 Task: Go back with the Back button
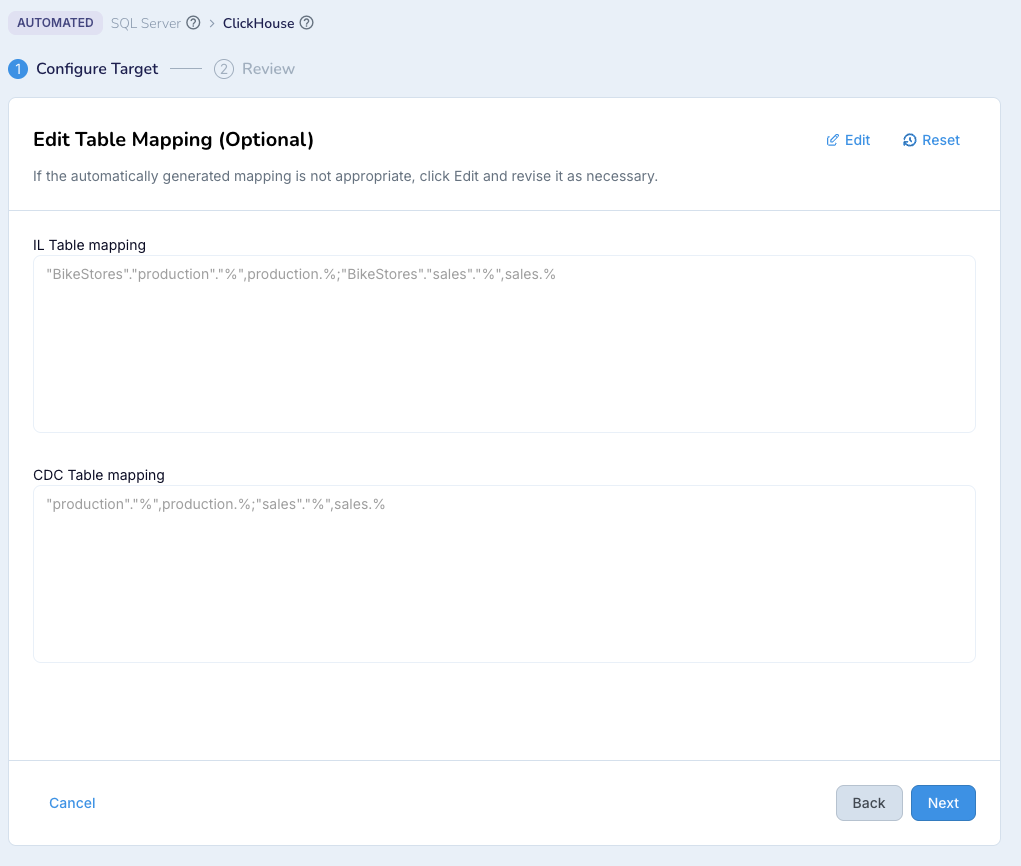tap(869, 803)
